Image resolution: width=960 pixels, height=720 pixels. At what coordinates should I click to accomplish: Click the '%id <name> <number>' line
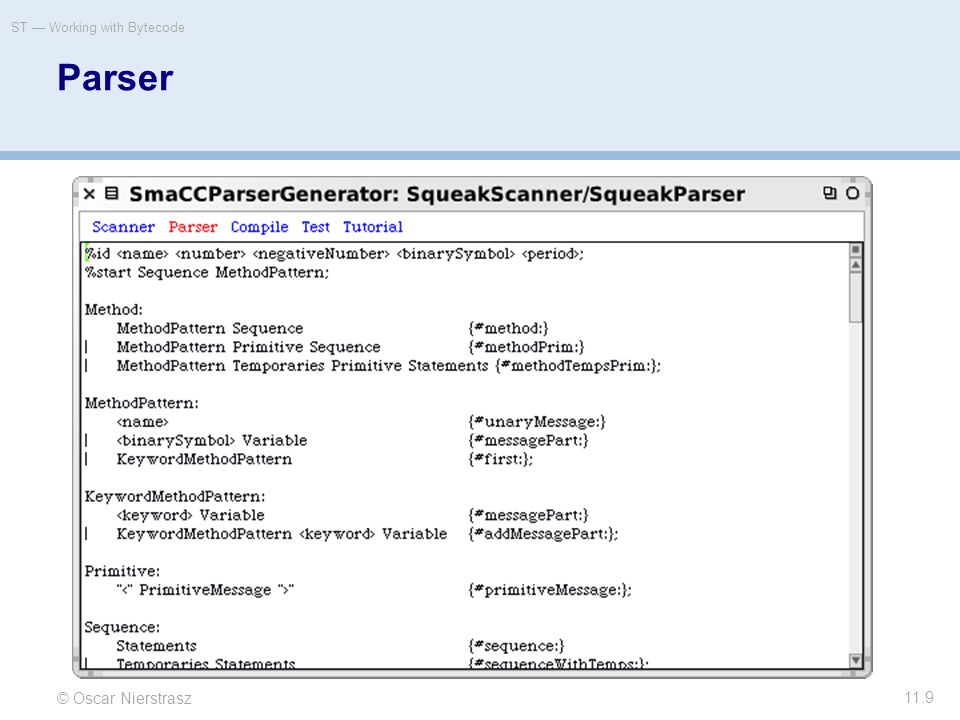334,253
